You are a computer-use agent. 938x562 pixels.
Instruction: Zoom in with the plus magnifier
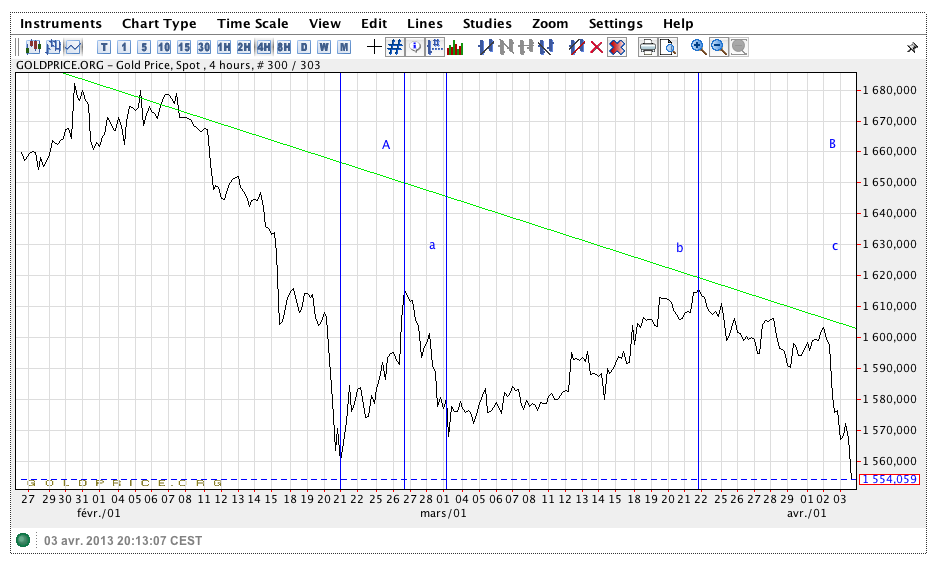pyautogui.click(x=698, y=47)
